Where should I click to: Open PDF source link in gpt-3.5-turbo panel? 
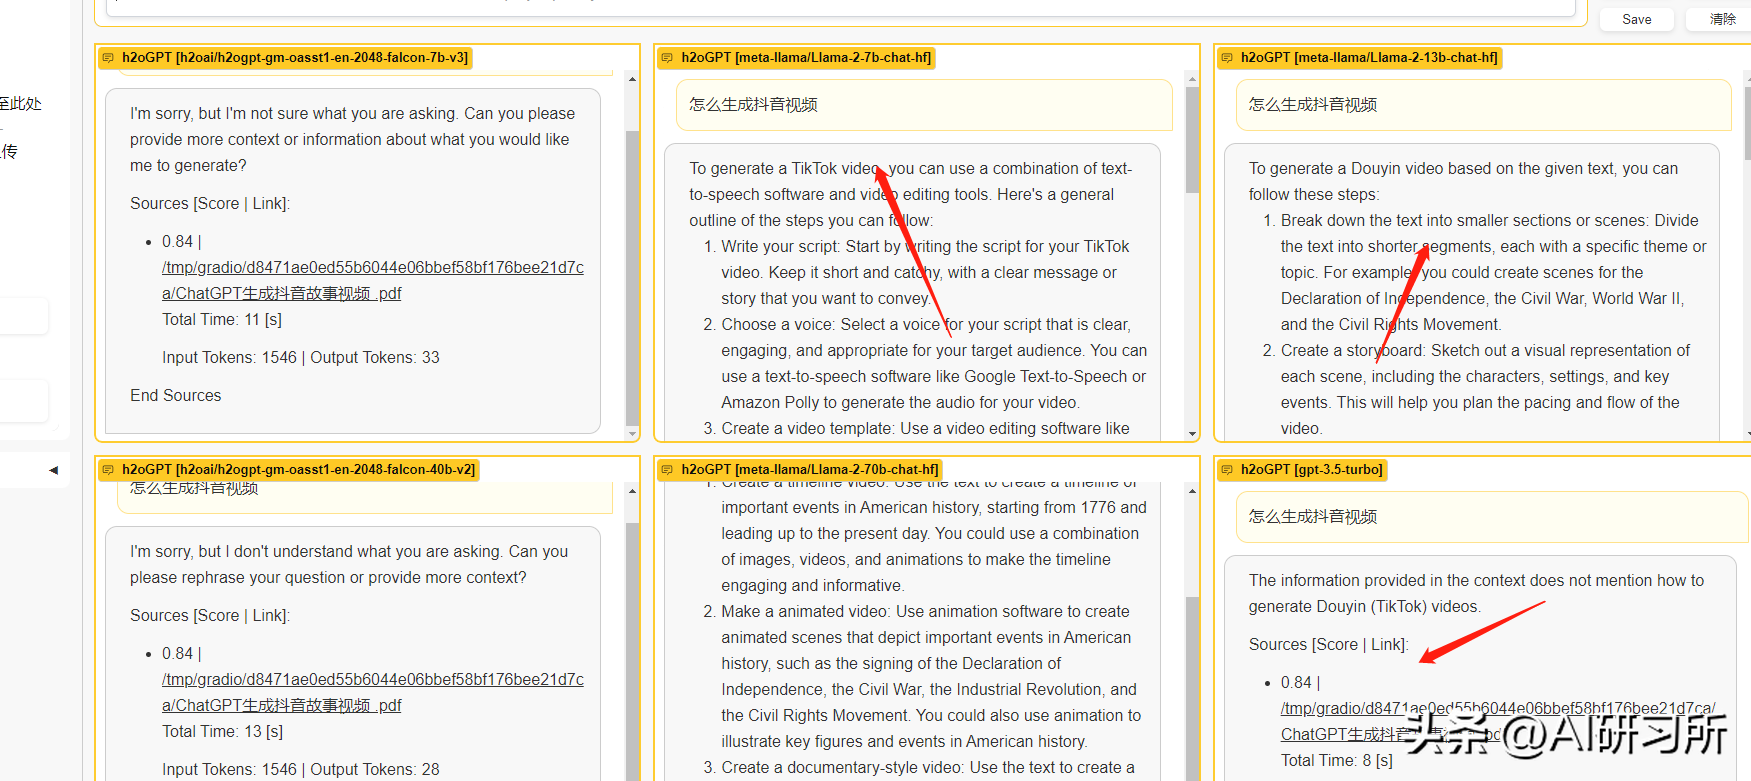coord(1497,721)
